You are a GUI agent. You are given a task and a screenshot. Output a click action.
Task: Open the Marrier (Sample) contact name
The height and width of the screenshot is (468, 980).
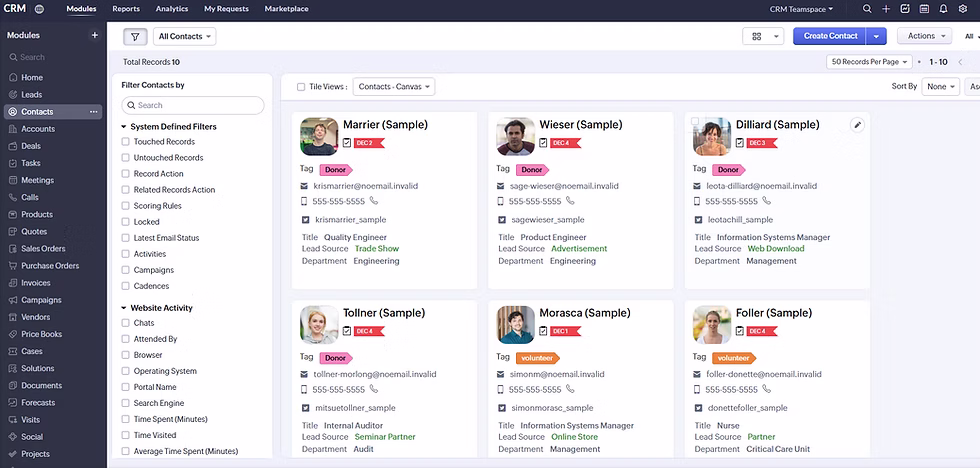coord(385,125)
